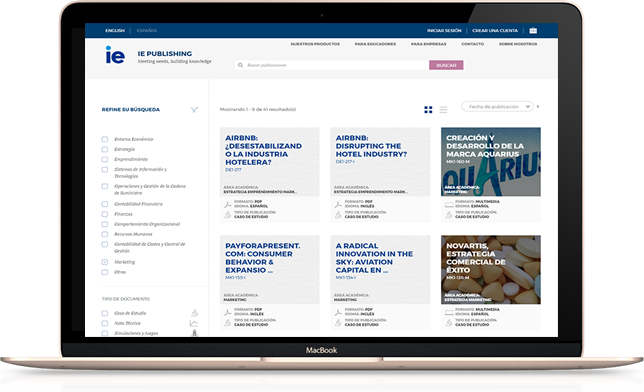Open Nuestros Productos menu
The image size is (644, 392).
315,44
